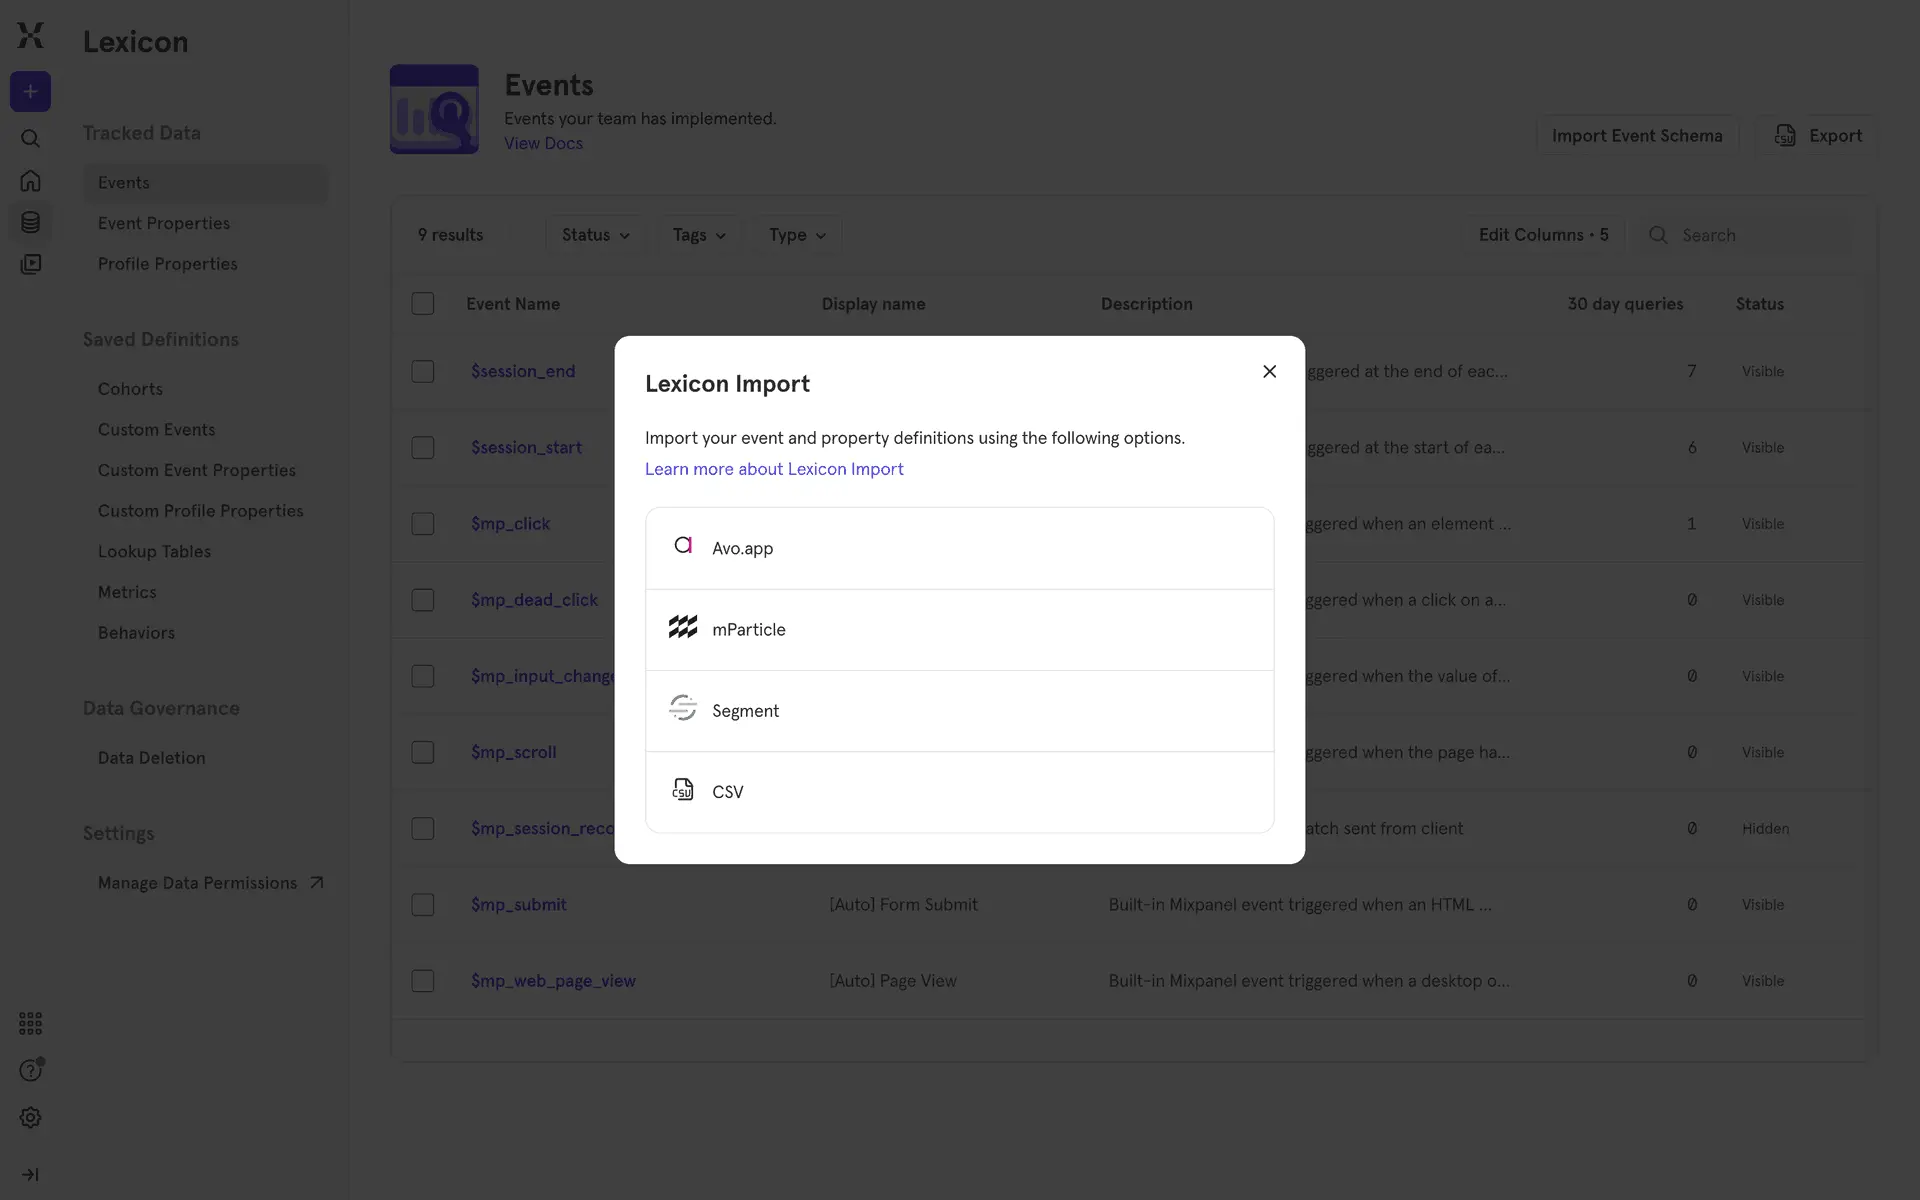The height and width of the screenshot is (1200, 1920).
Task: Open help question mark icon
Action: point(30,1070)
